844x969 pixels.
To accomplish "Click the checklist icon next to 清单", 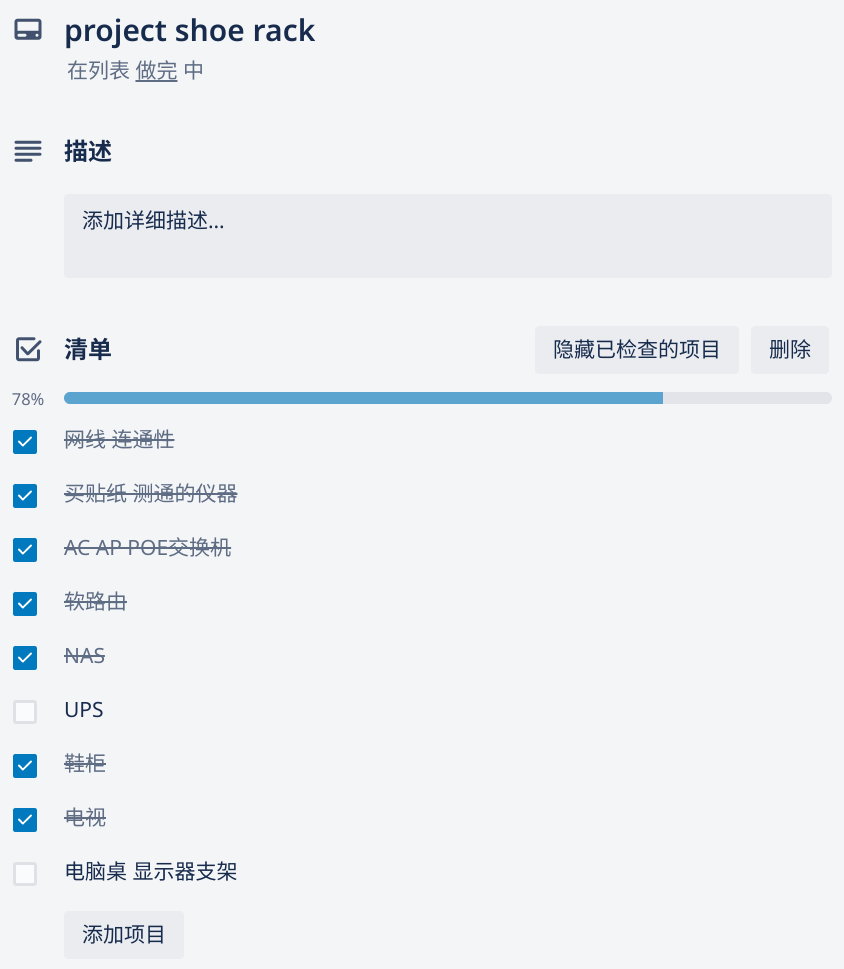I will (28, 349).
